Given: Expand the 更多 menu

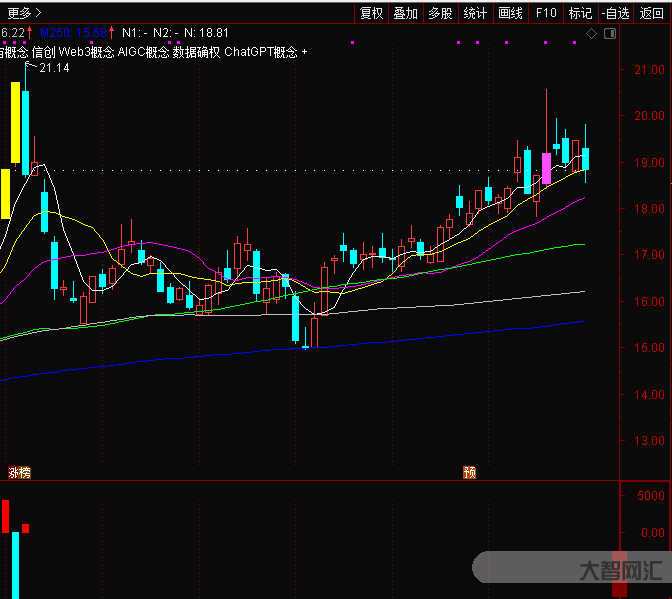Looking at the screenshot, I should (23, 13).
